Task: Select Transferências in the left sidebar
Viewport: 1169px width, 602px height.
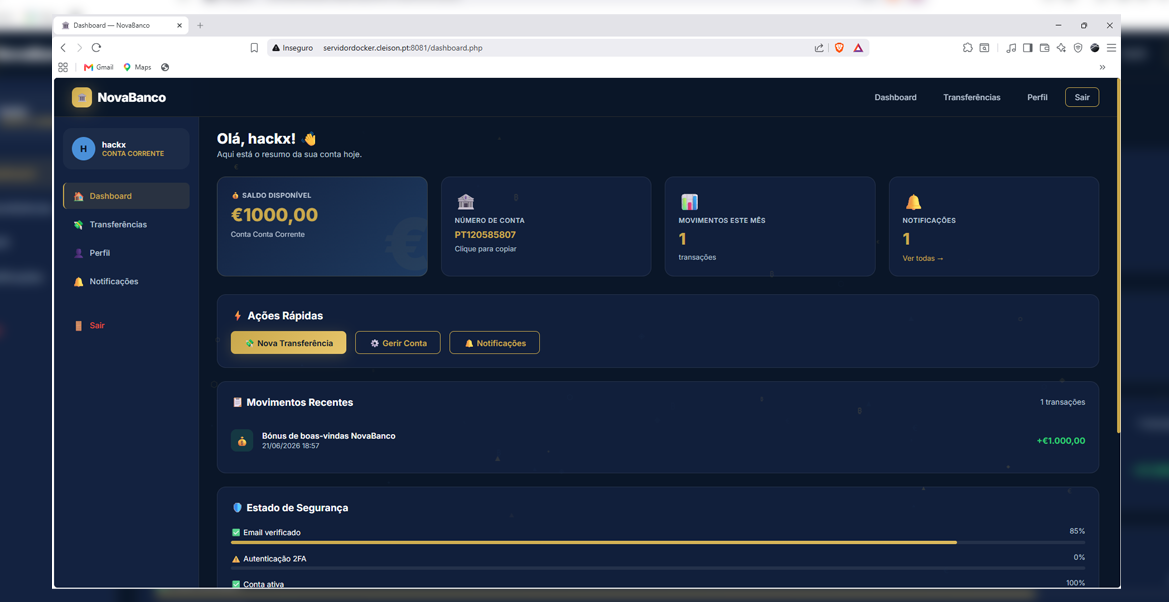Action: click(126, 225)
